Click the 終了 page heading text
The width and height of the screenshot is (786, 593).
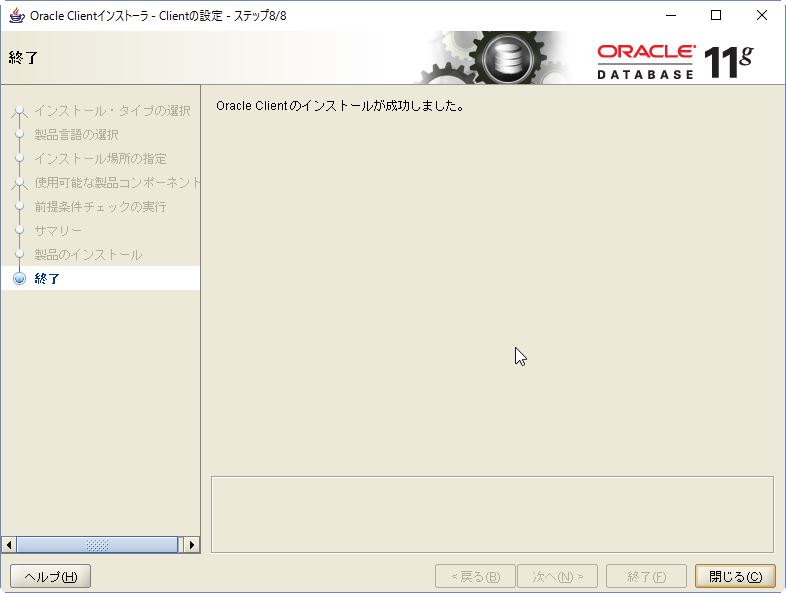23,58
